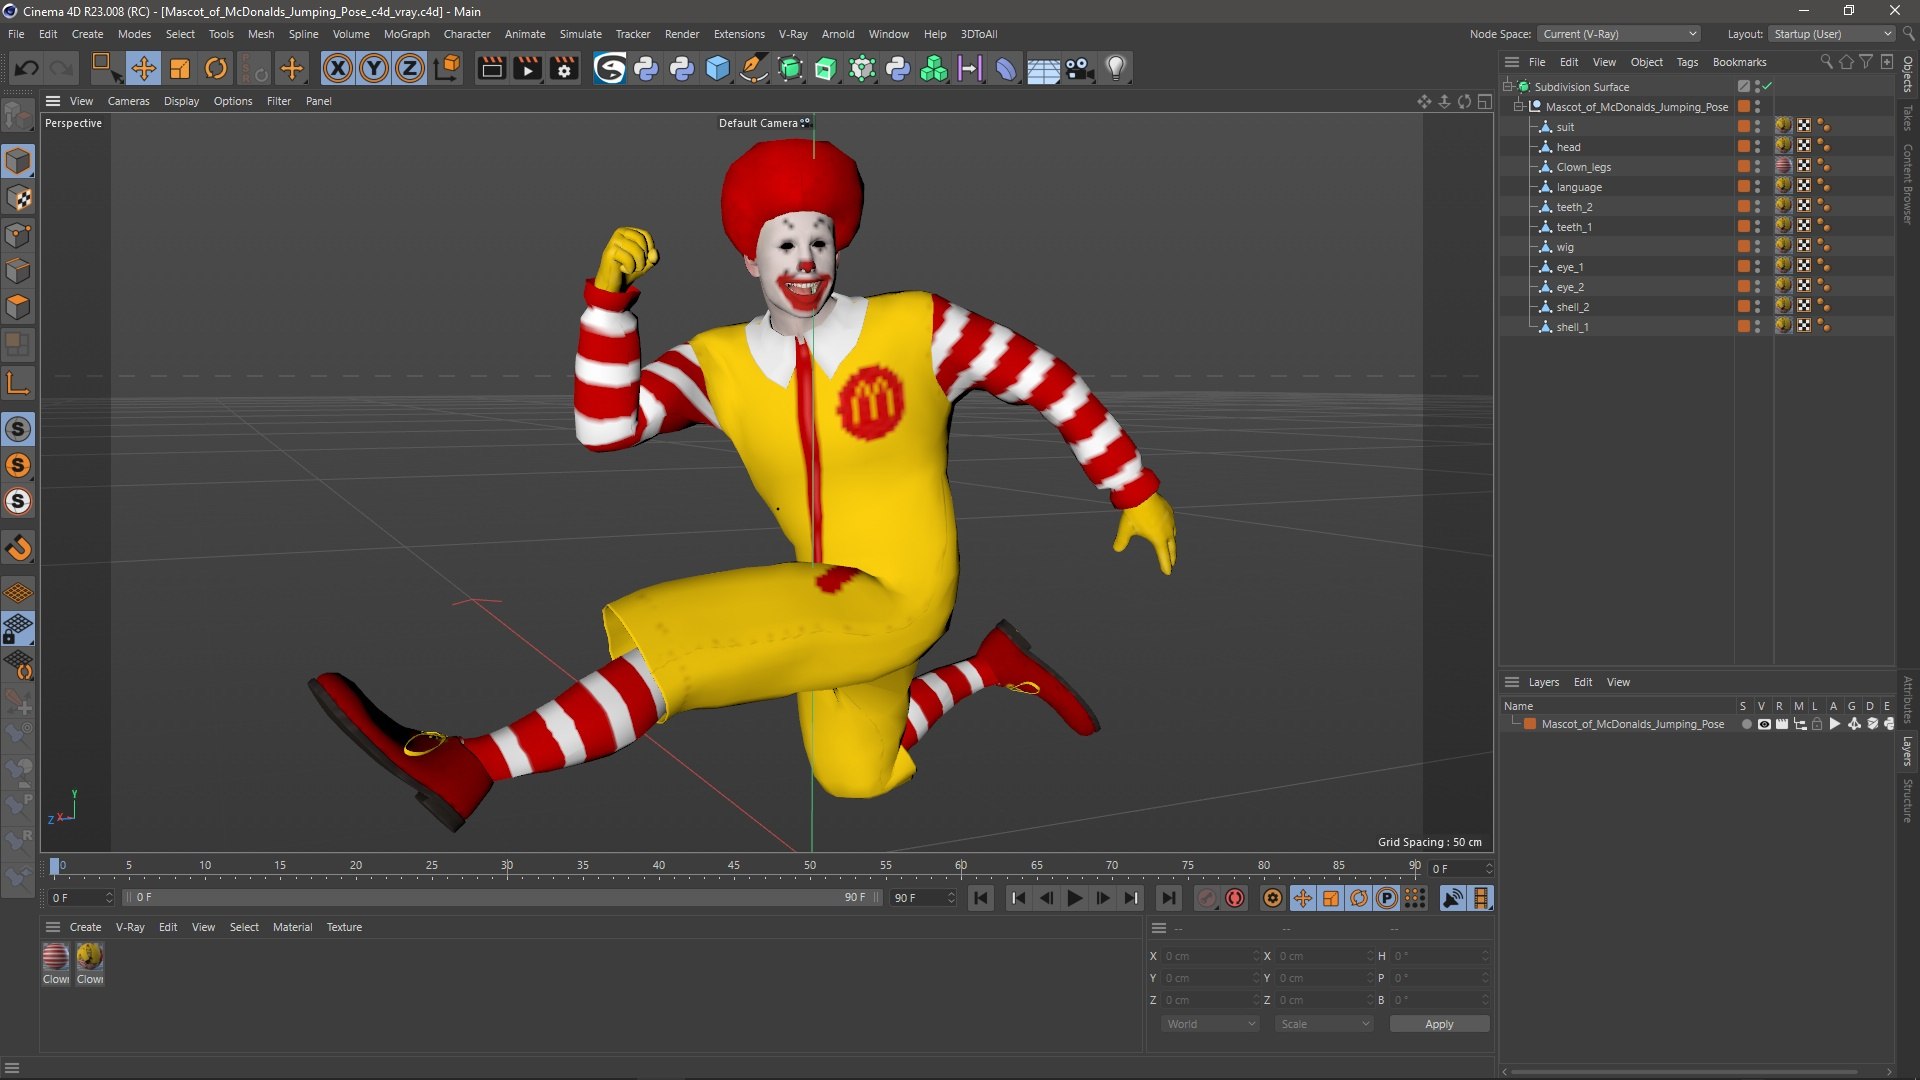Toggle solo dot on Mascot layer
This screenshot has height=1080, width=1920.
pyautogui.click(x=1746, y=724)
